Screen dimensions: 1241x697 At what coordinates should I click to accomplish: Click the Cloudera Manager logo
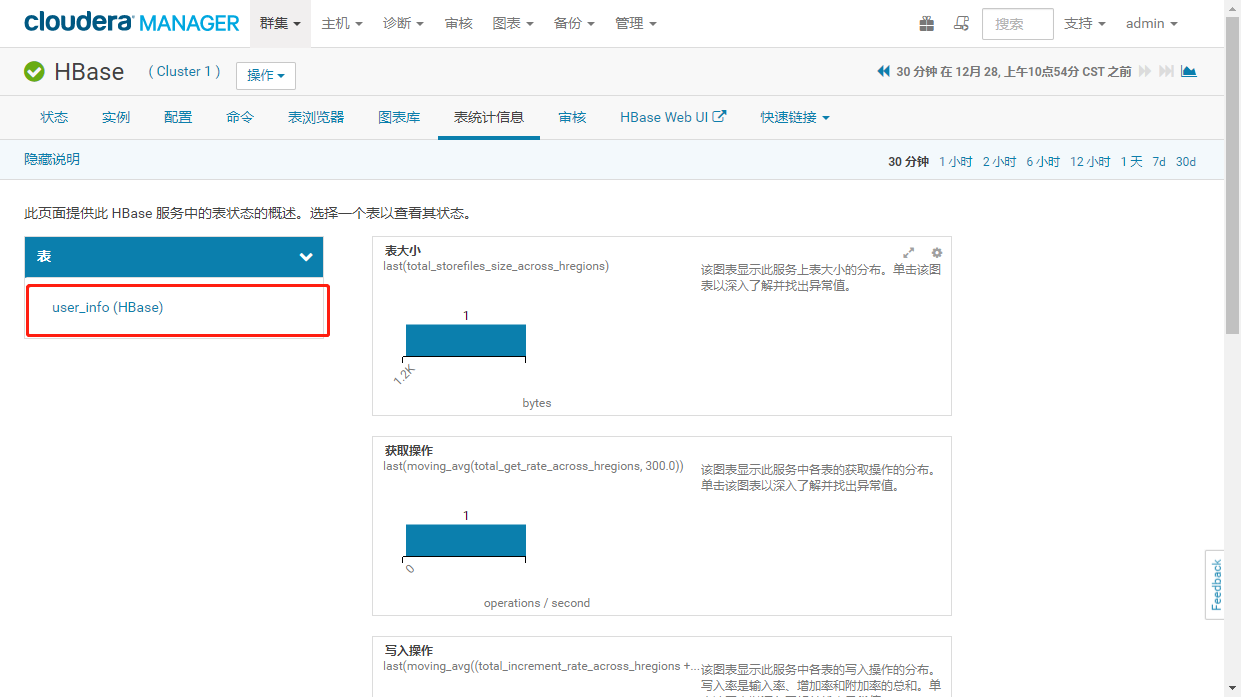[132, 22]
